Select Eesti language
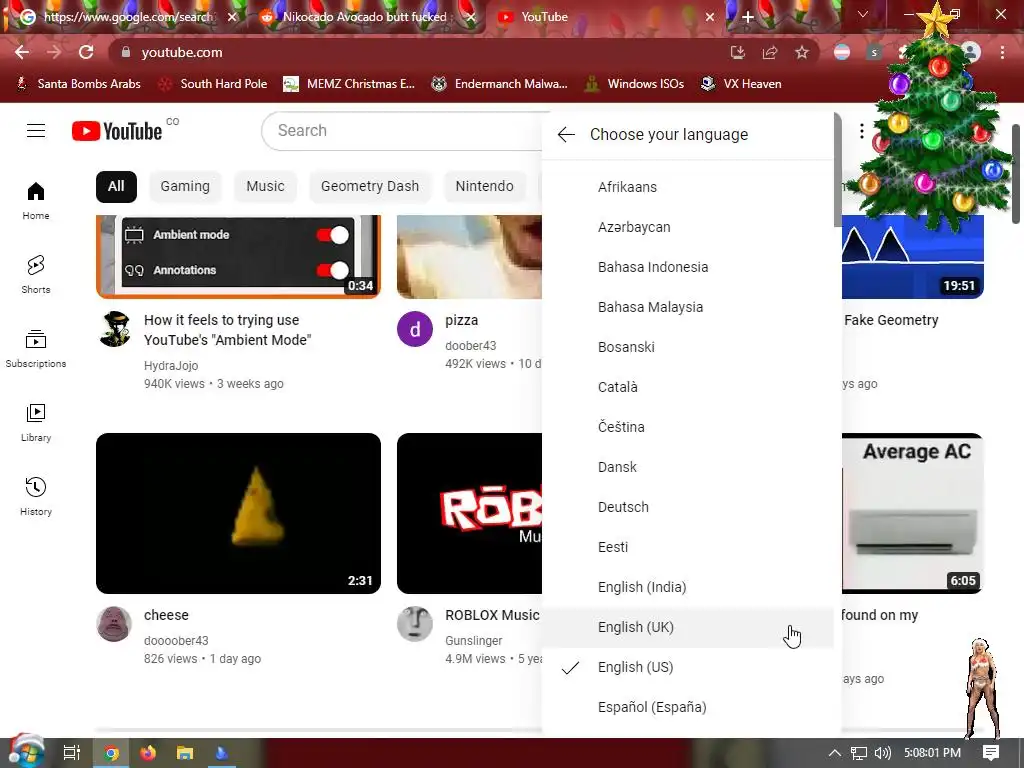This screenshot has width=1024, height=768. coord(688,547)
